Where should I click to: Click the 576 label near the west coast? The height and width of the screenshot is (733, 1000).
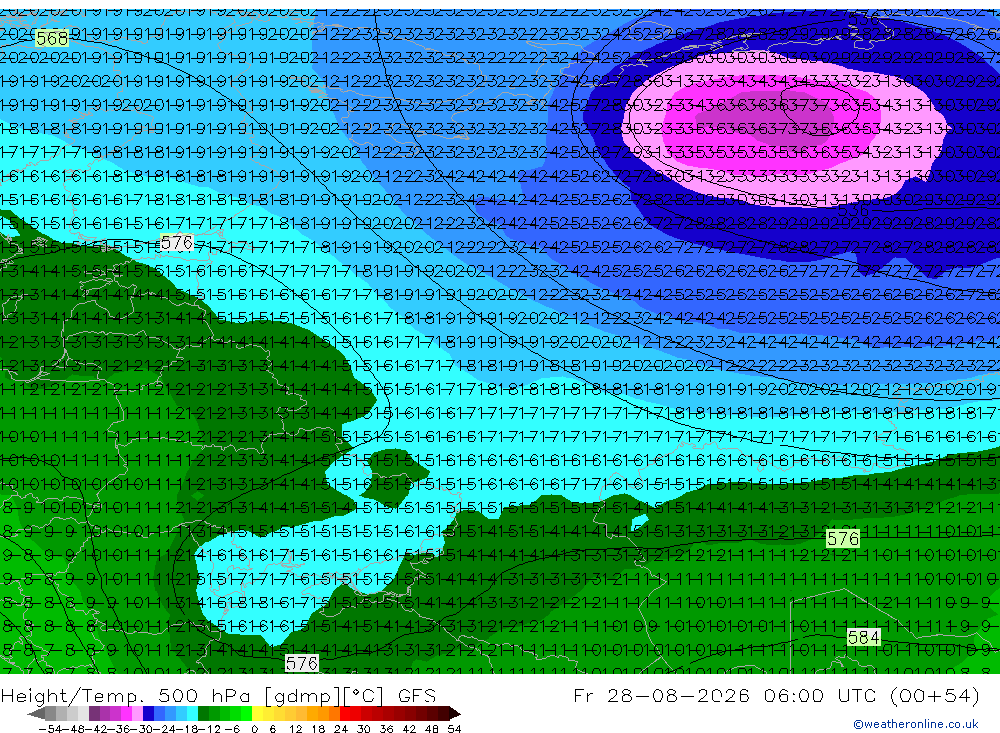pyautogui.click(x=177, y=242)
